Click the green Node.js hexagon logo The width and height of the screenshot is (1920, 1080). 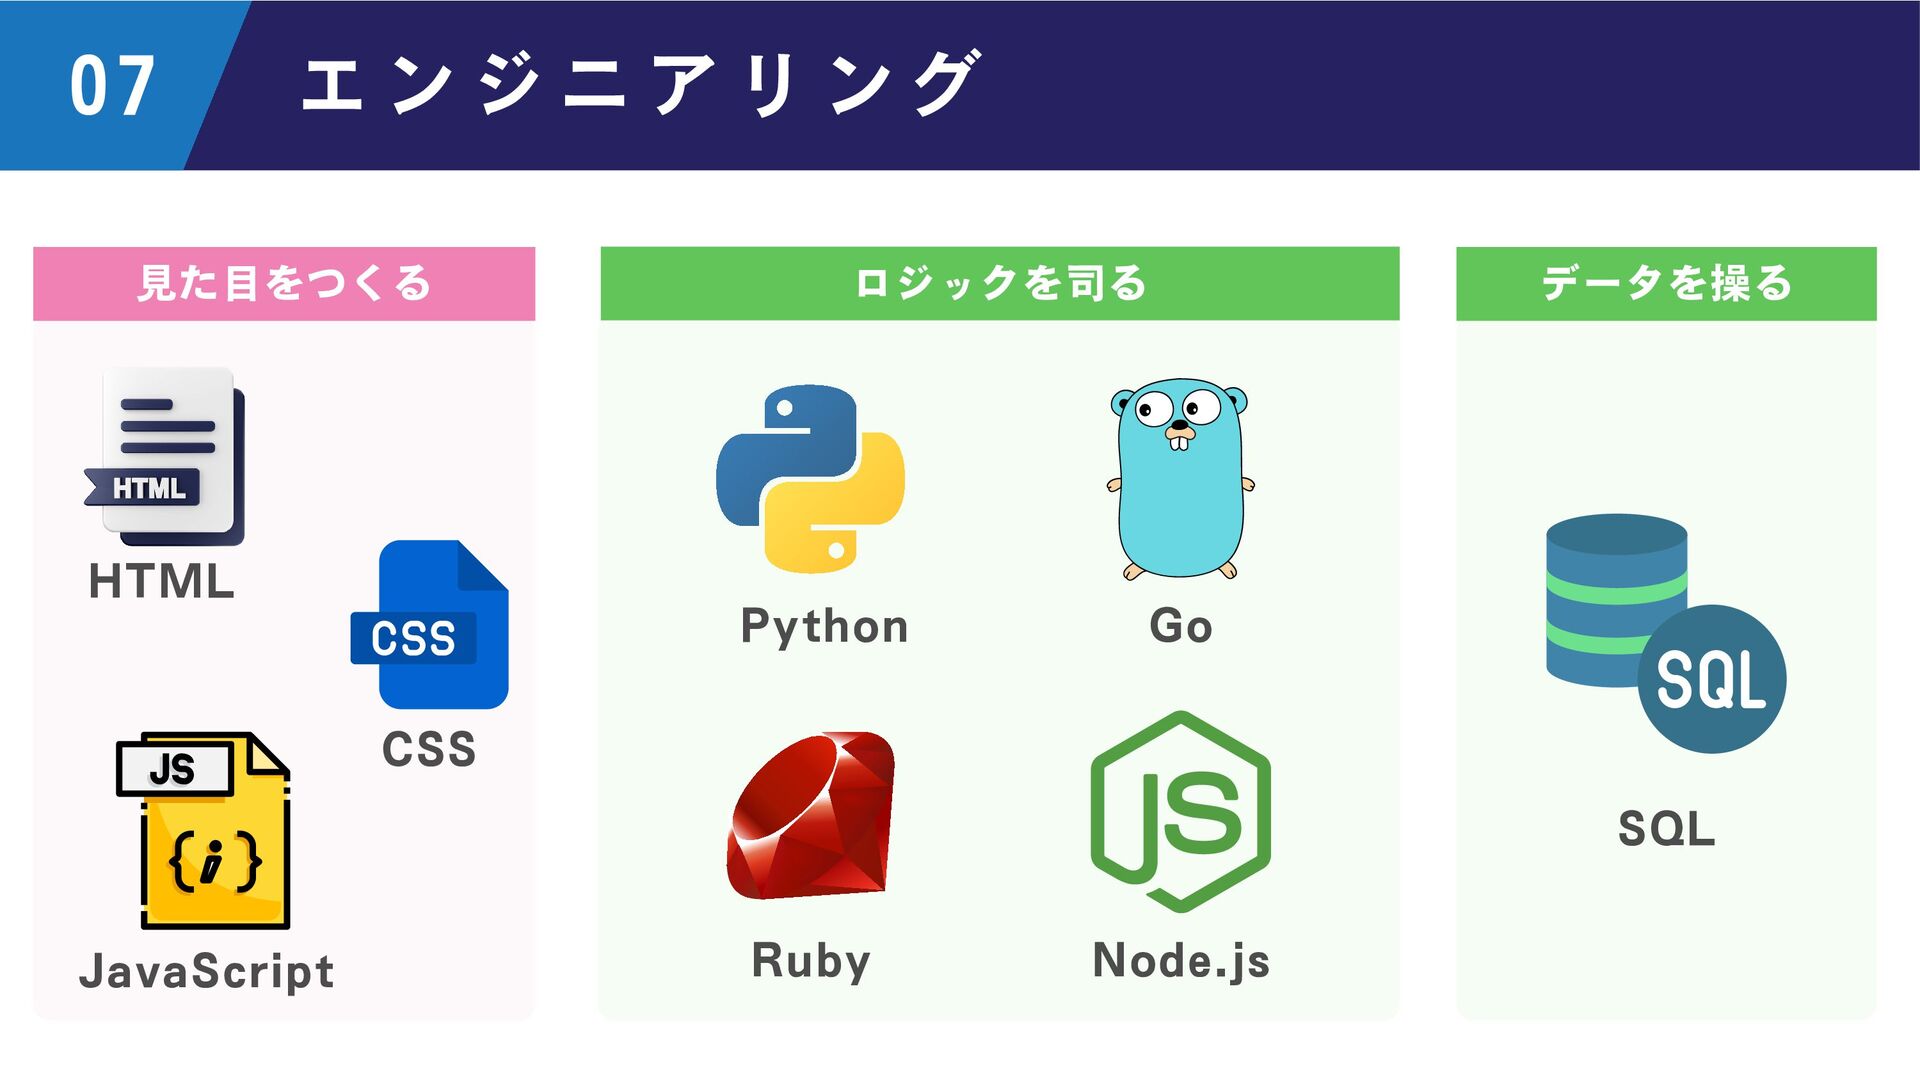tap(1180, 812)
